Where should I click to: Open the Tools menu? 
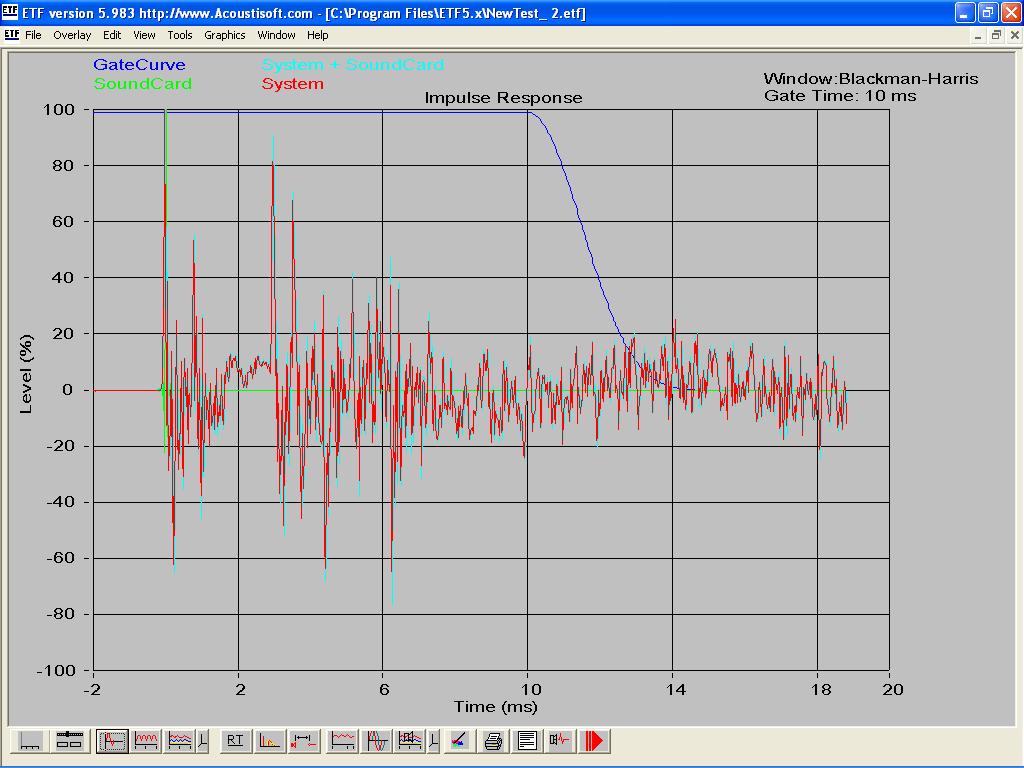pyautogui.click(x=180, y=35)
